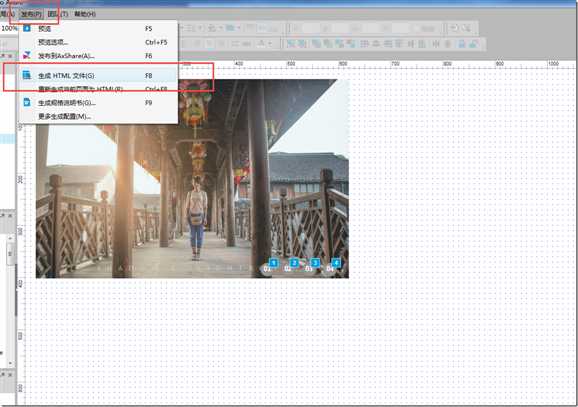578x407 pixels.
Task: Select the 03 label on the photo
Action: coord(309,269)
